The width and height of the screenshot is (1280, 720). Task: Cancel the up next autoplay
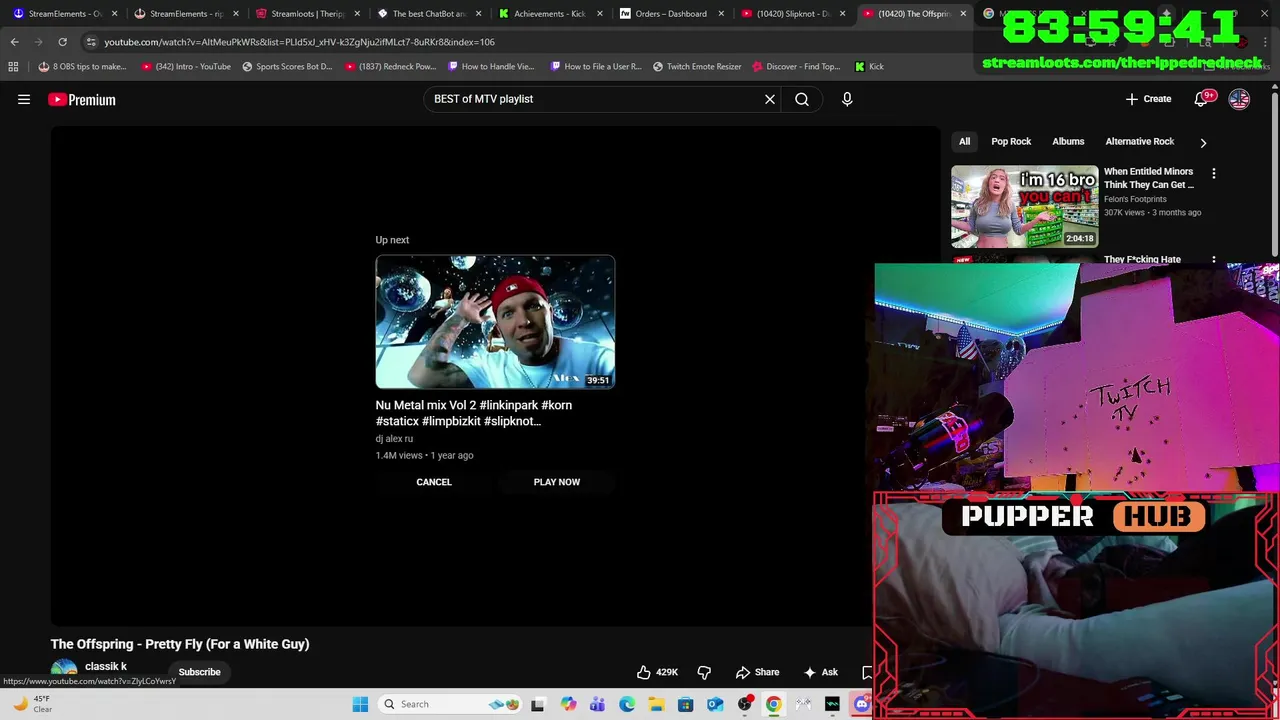pyautogui.click(x=434, y=482)
